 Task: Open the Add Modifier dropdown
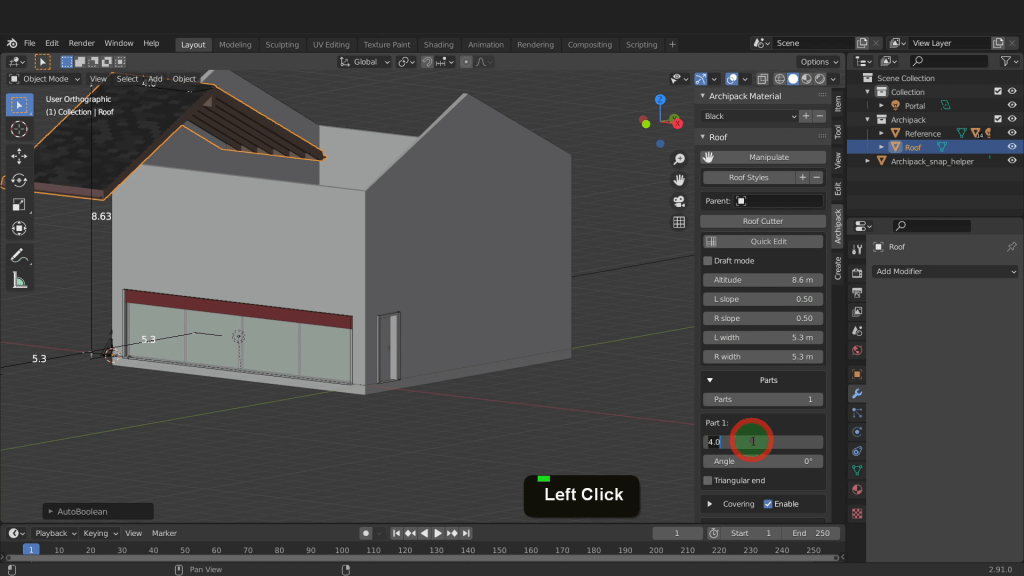945,272
